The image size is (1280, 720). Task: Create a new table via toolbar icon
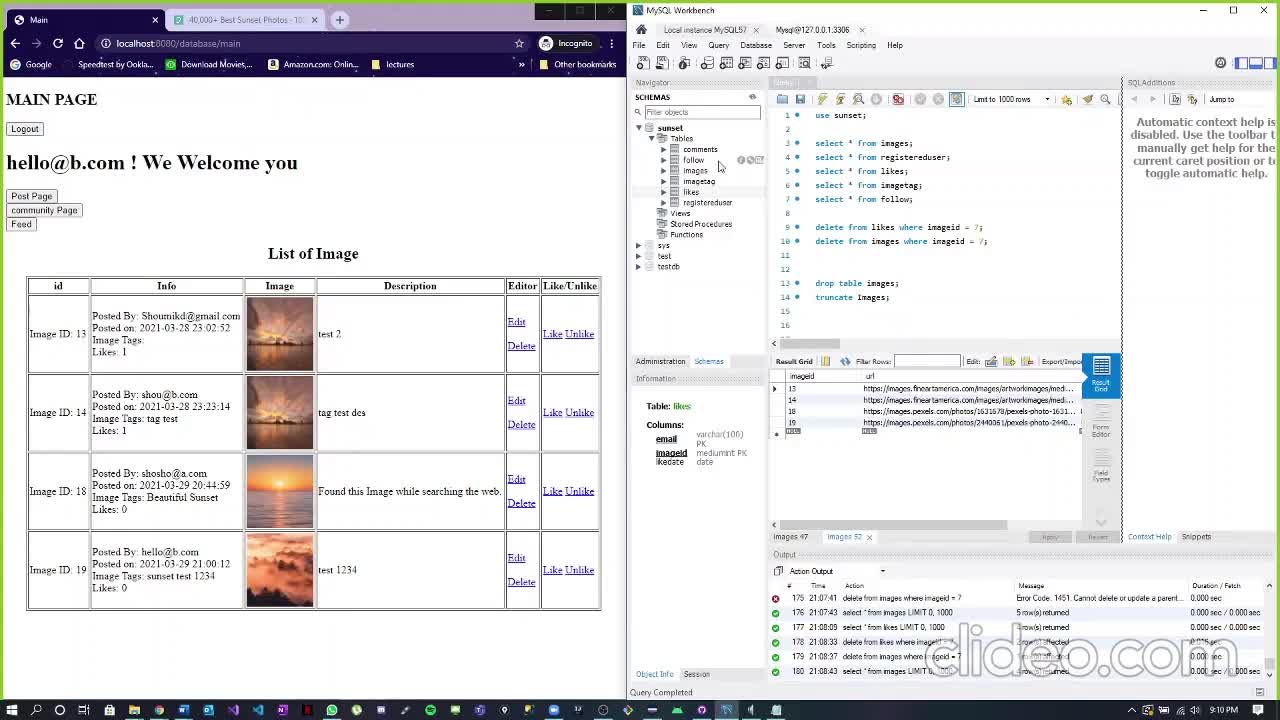point(726,63)
